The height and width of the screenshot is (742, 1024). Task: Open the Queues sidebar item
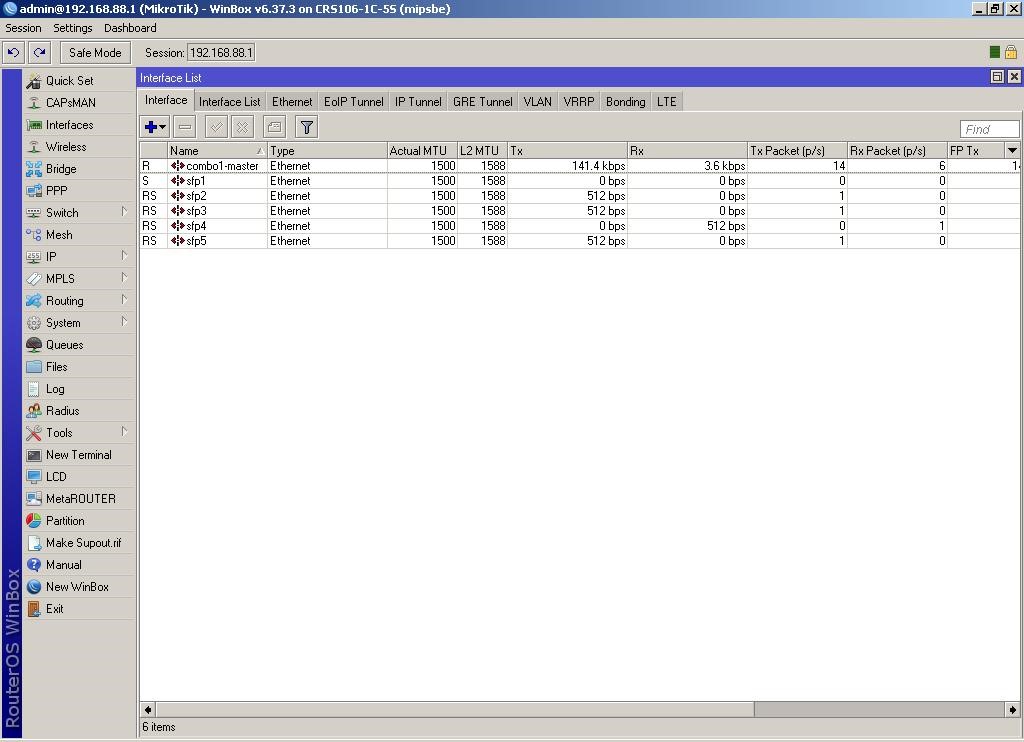[64, 345]
